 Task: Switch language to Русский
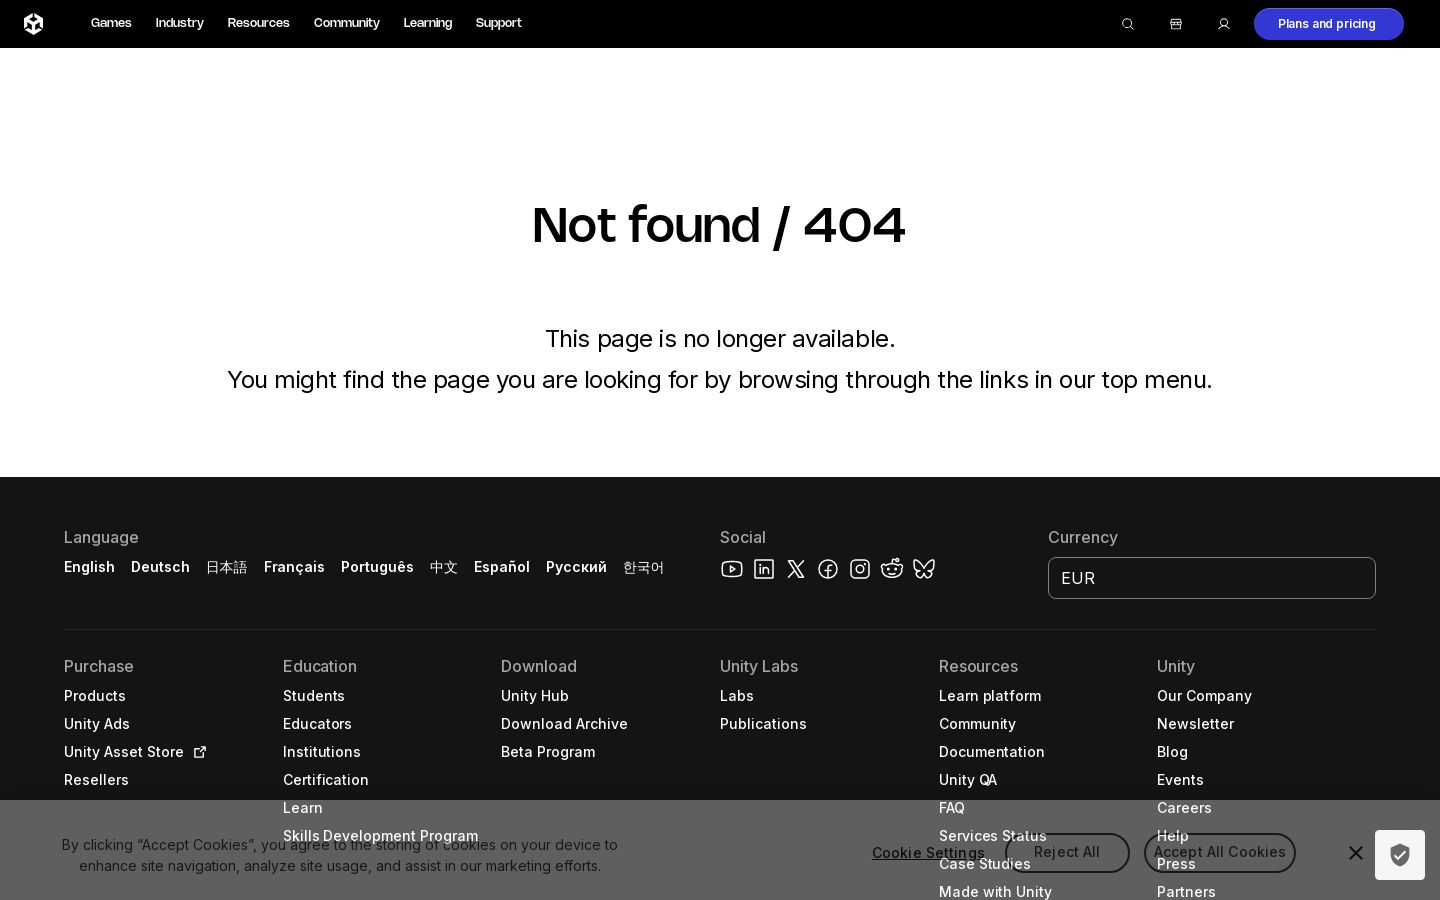576,567
